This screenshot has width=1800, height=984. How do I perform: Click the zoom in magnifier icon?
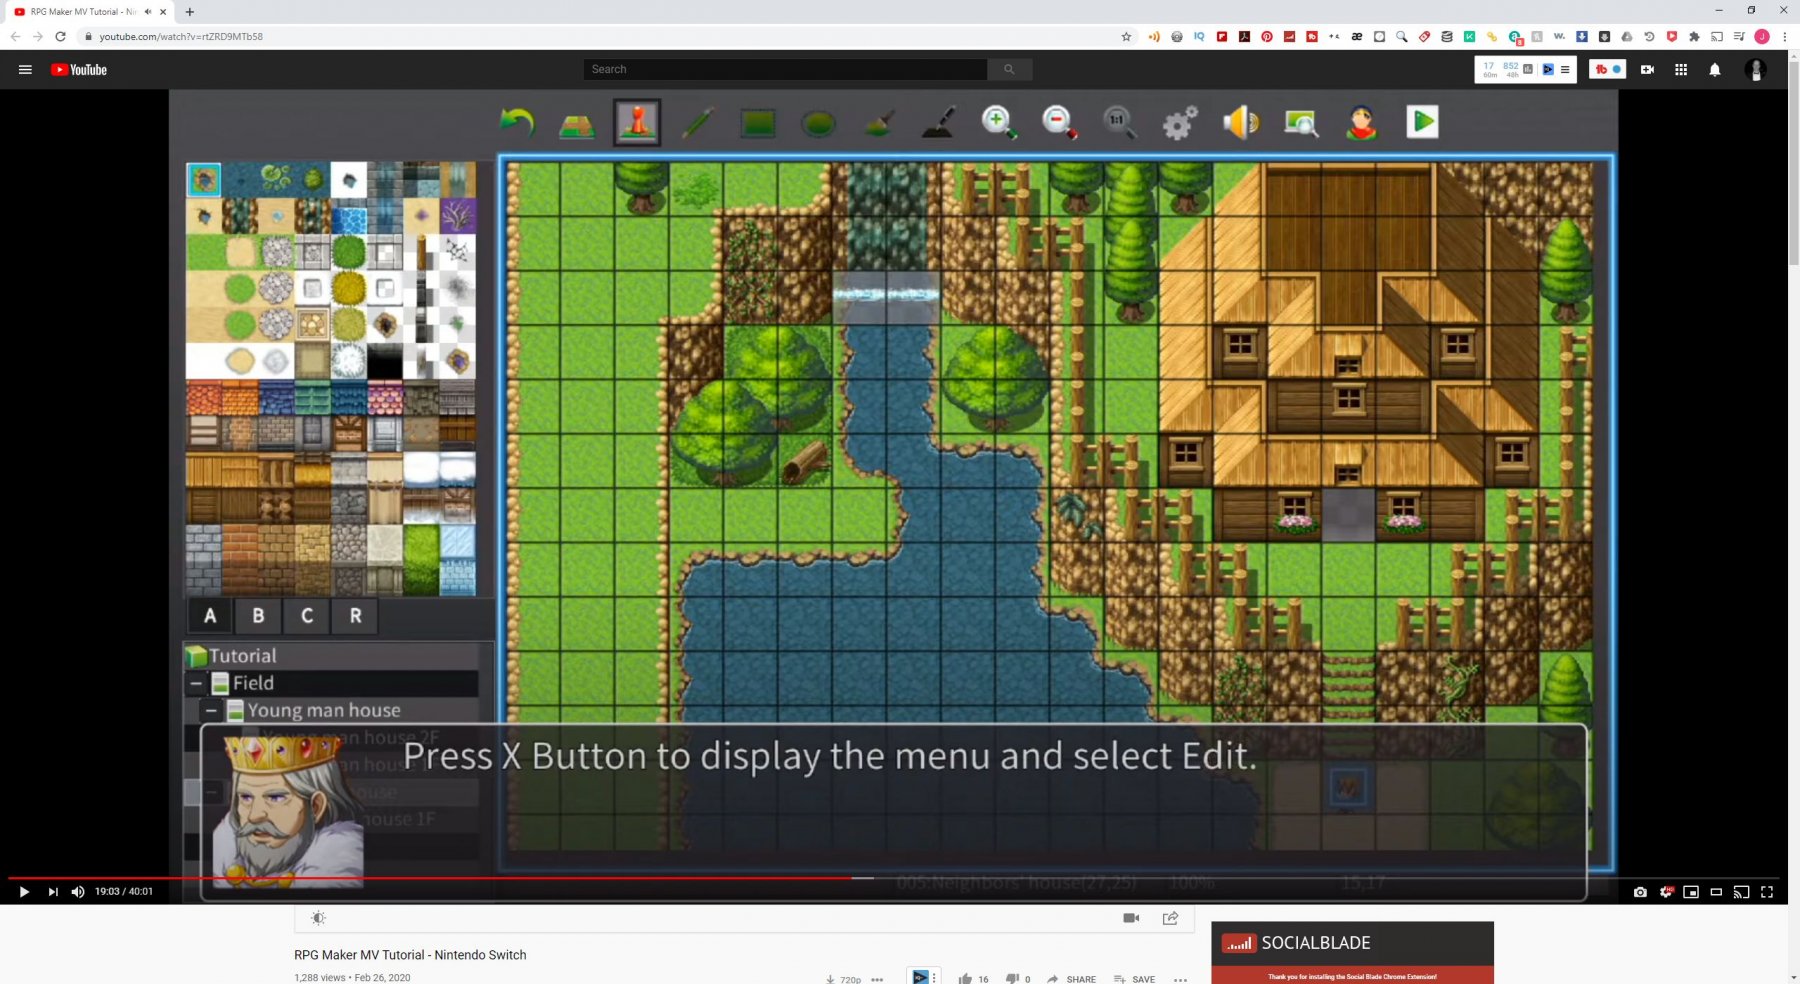999,122
